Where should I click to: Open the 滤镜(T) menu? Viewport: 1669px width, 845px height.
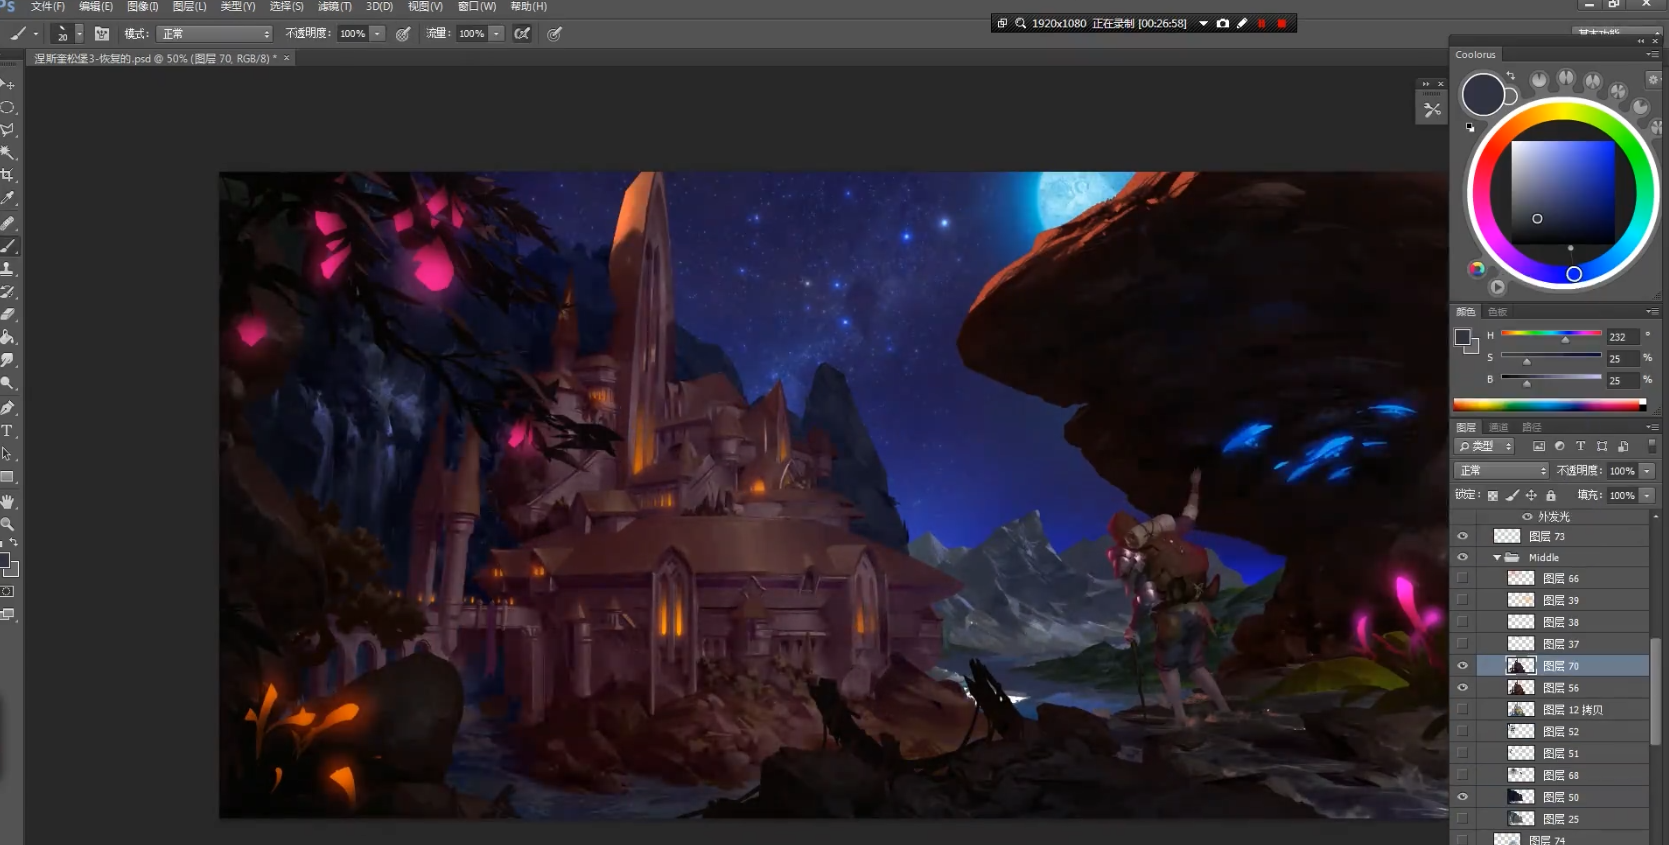pyautogui.click(x=334, y=6)
